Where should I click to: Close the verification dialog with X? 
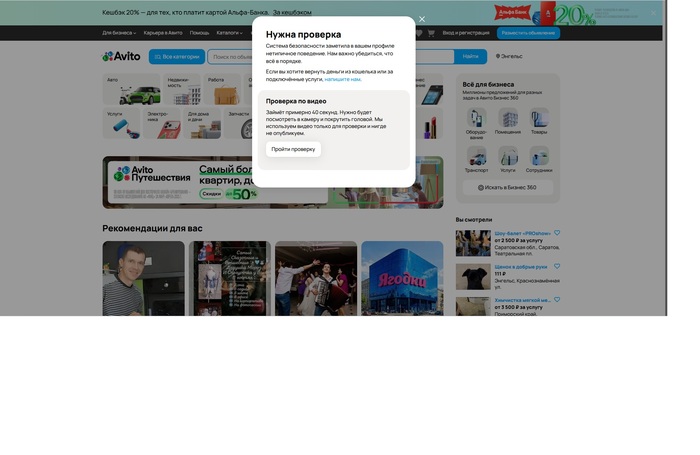(422, 19)
